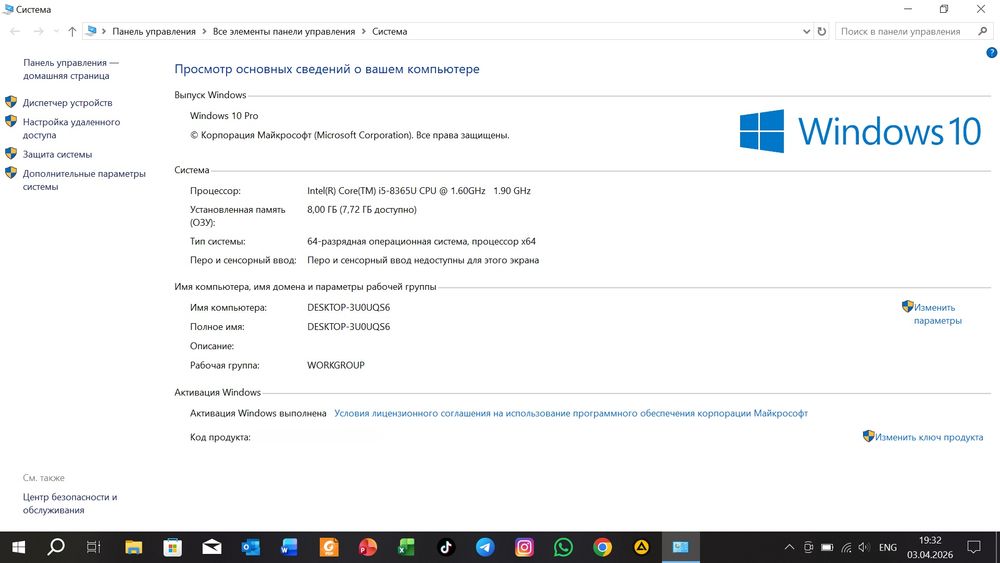Click the computer name DESKTOP-3U0UQS6 value
Screen dimensions: 1000x563
tap(348, 307)
